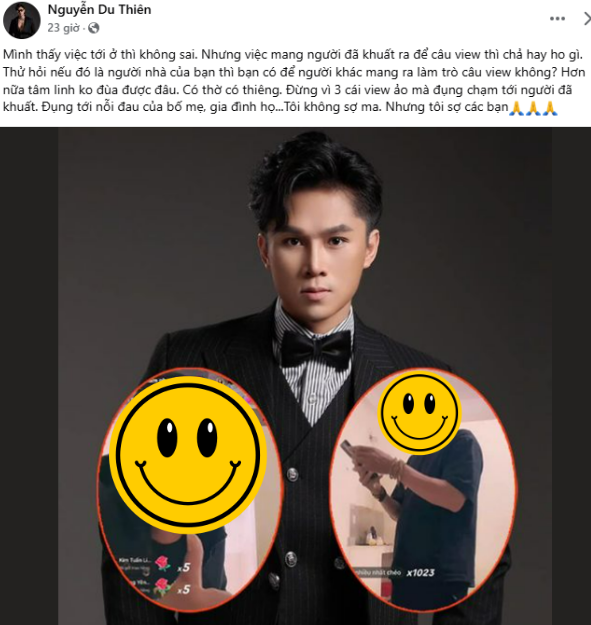Open the three-dot post options menu
The width and height of the screenshot is (591, 625).
click(x=557, y=18)
